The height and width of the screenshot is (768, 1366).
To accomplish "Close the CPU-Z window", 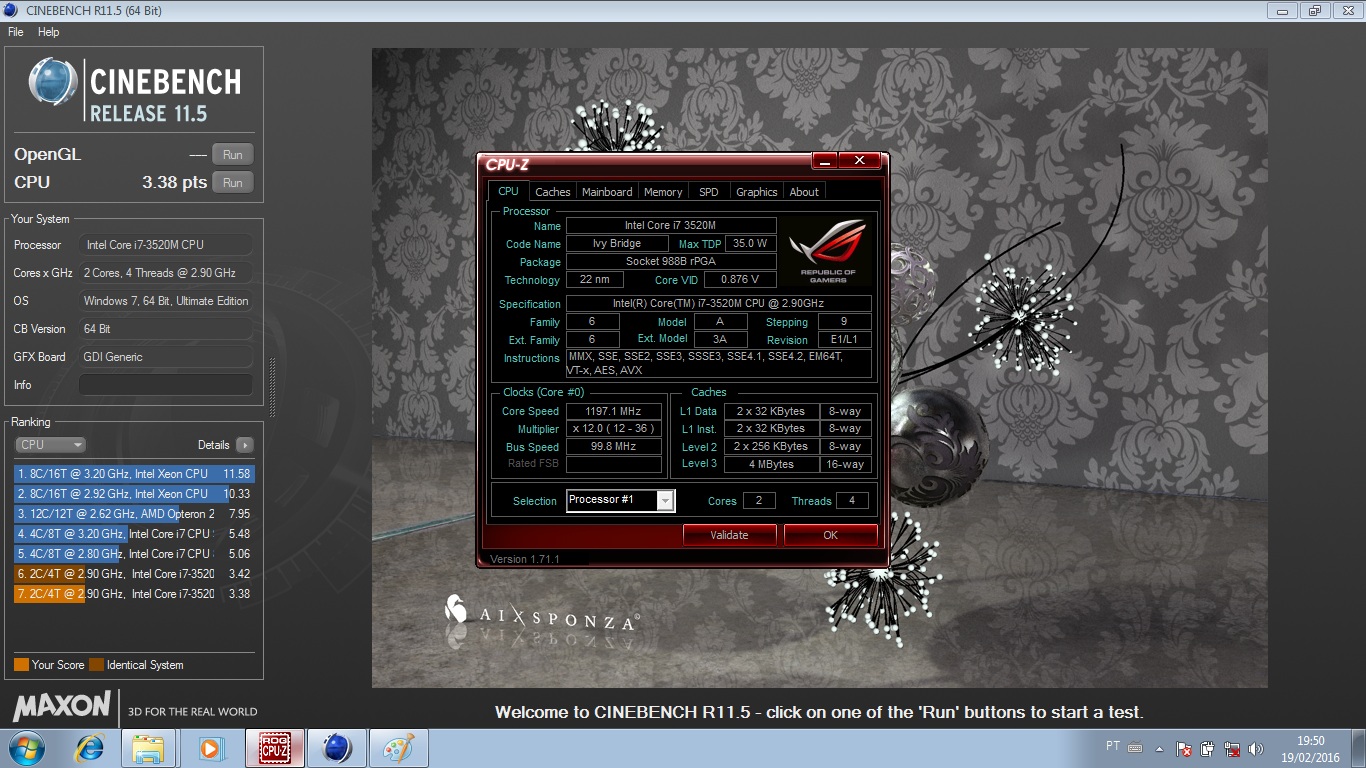I will [859, 161].
